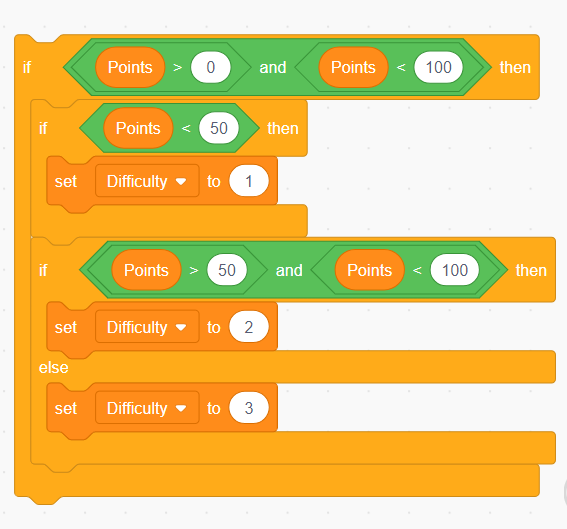Select the 'else' label of if-else block

click(x=54, y=367)
